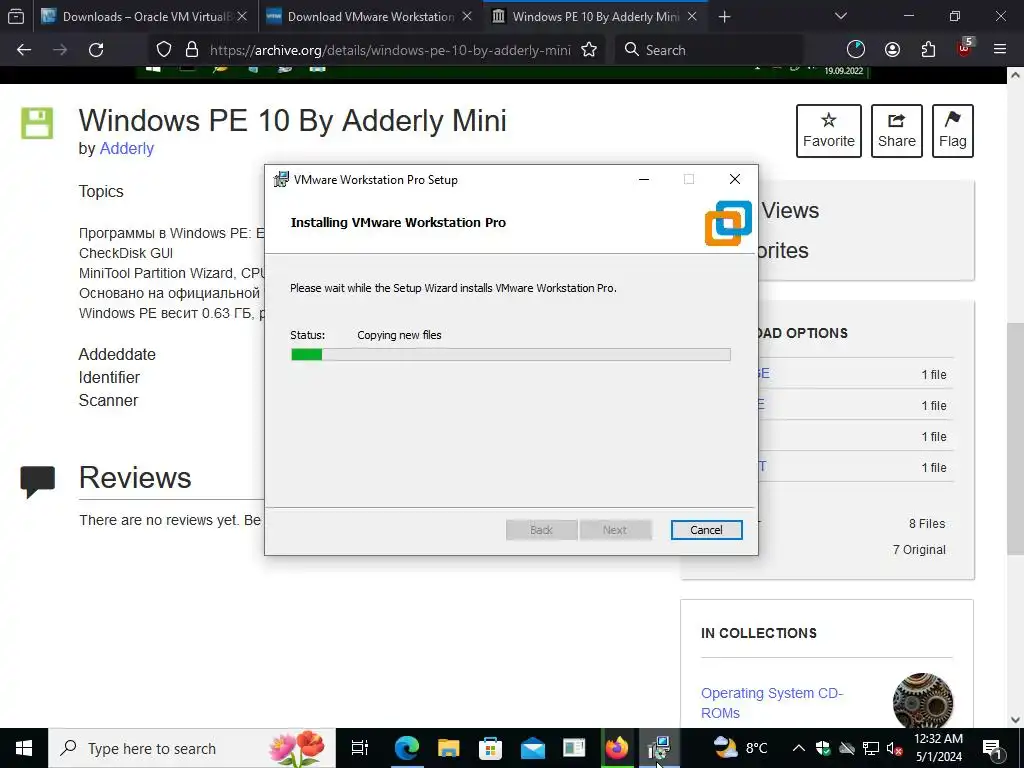Click the '7 Original' text
Screen dimensions: 1024x768
[x=919, y=550]
